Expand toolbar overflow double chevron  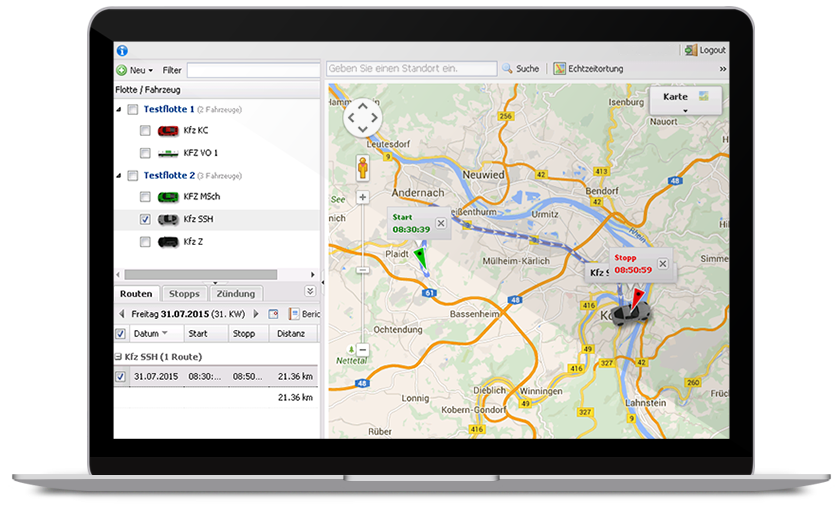pyautogui.click(x=723, y=69)
